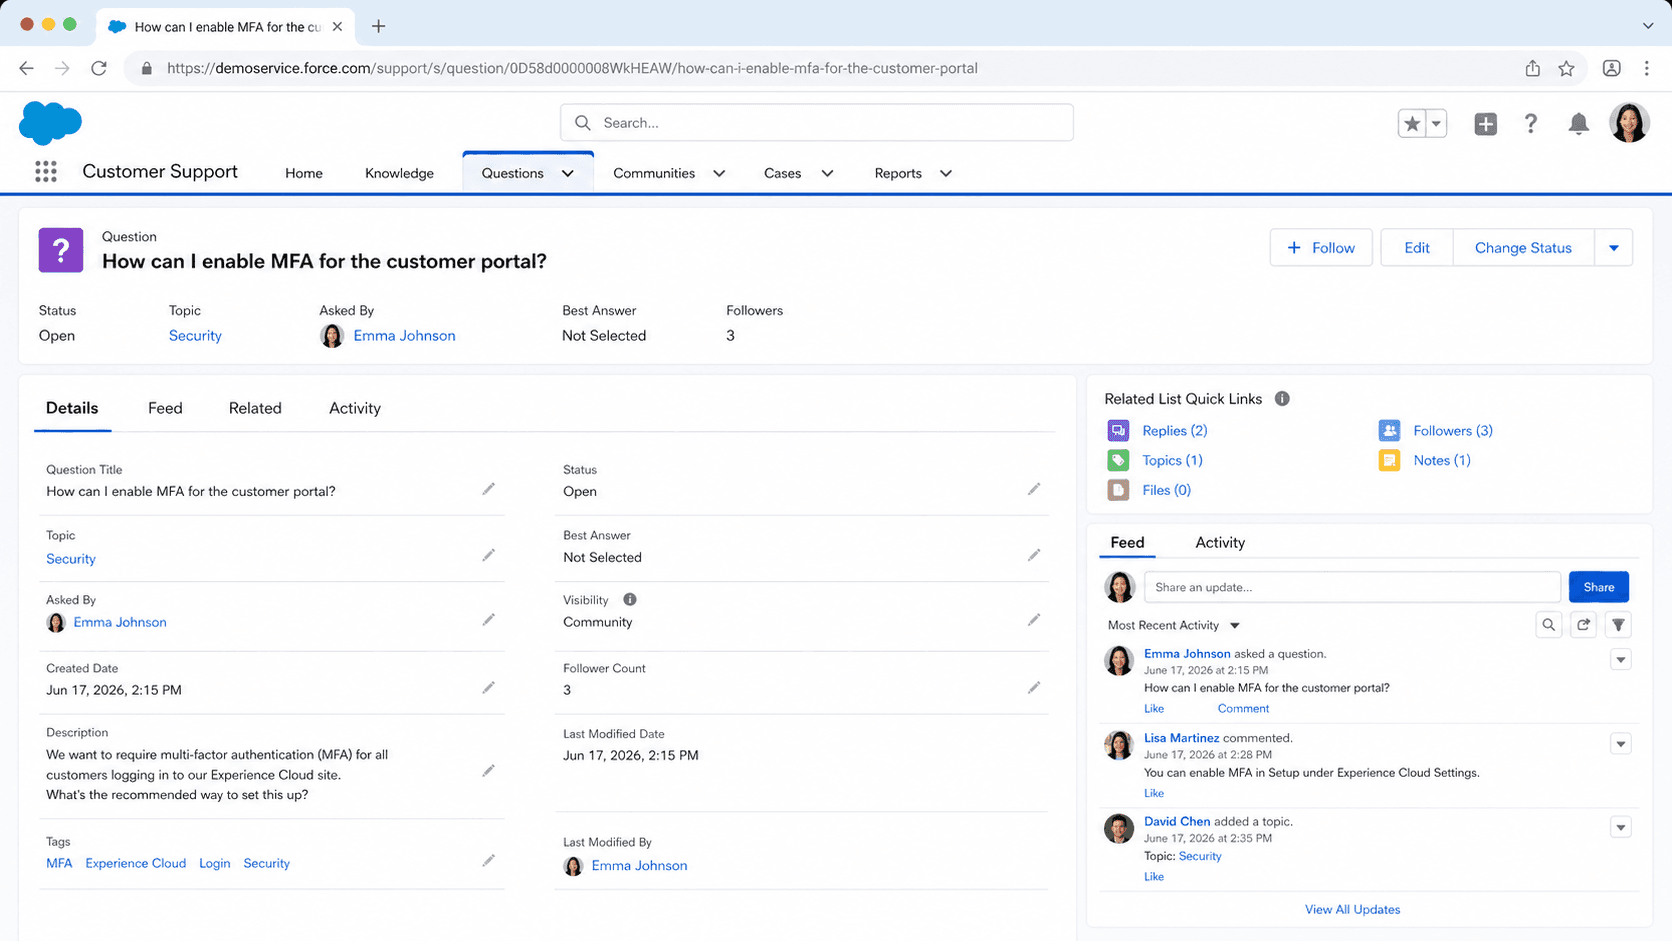Click View All Updates link
Viewport: 1672px width, 941px height.
(1352, 909)
